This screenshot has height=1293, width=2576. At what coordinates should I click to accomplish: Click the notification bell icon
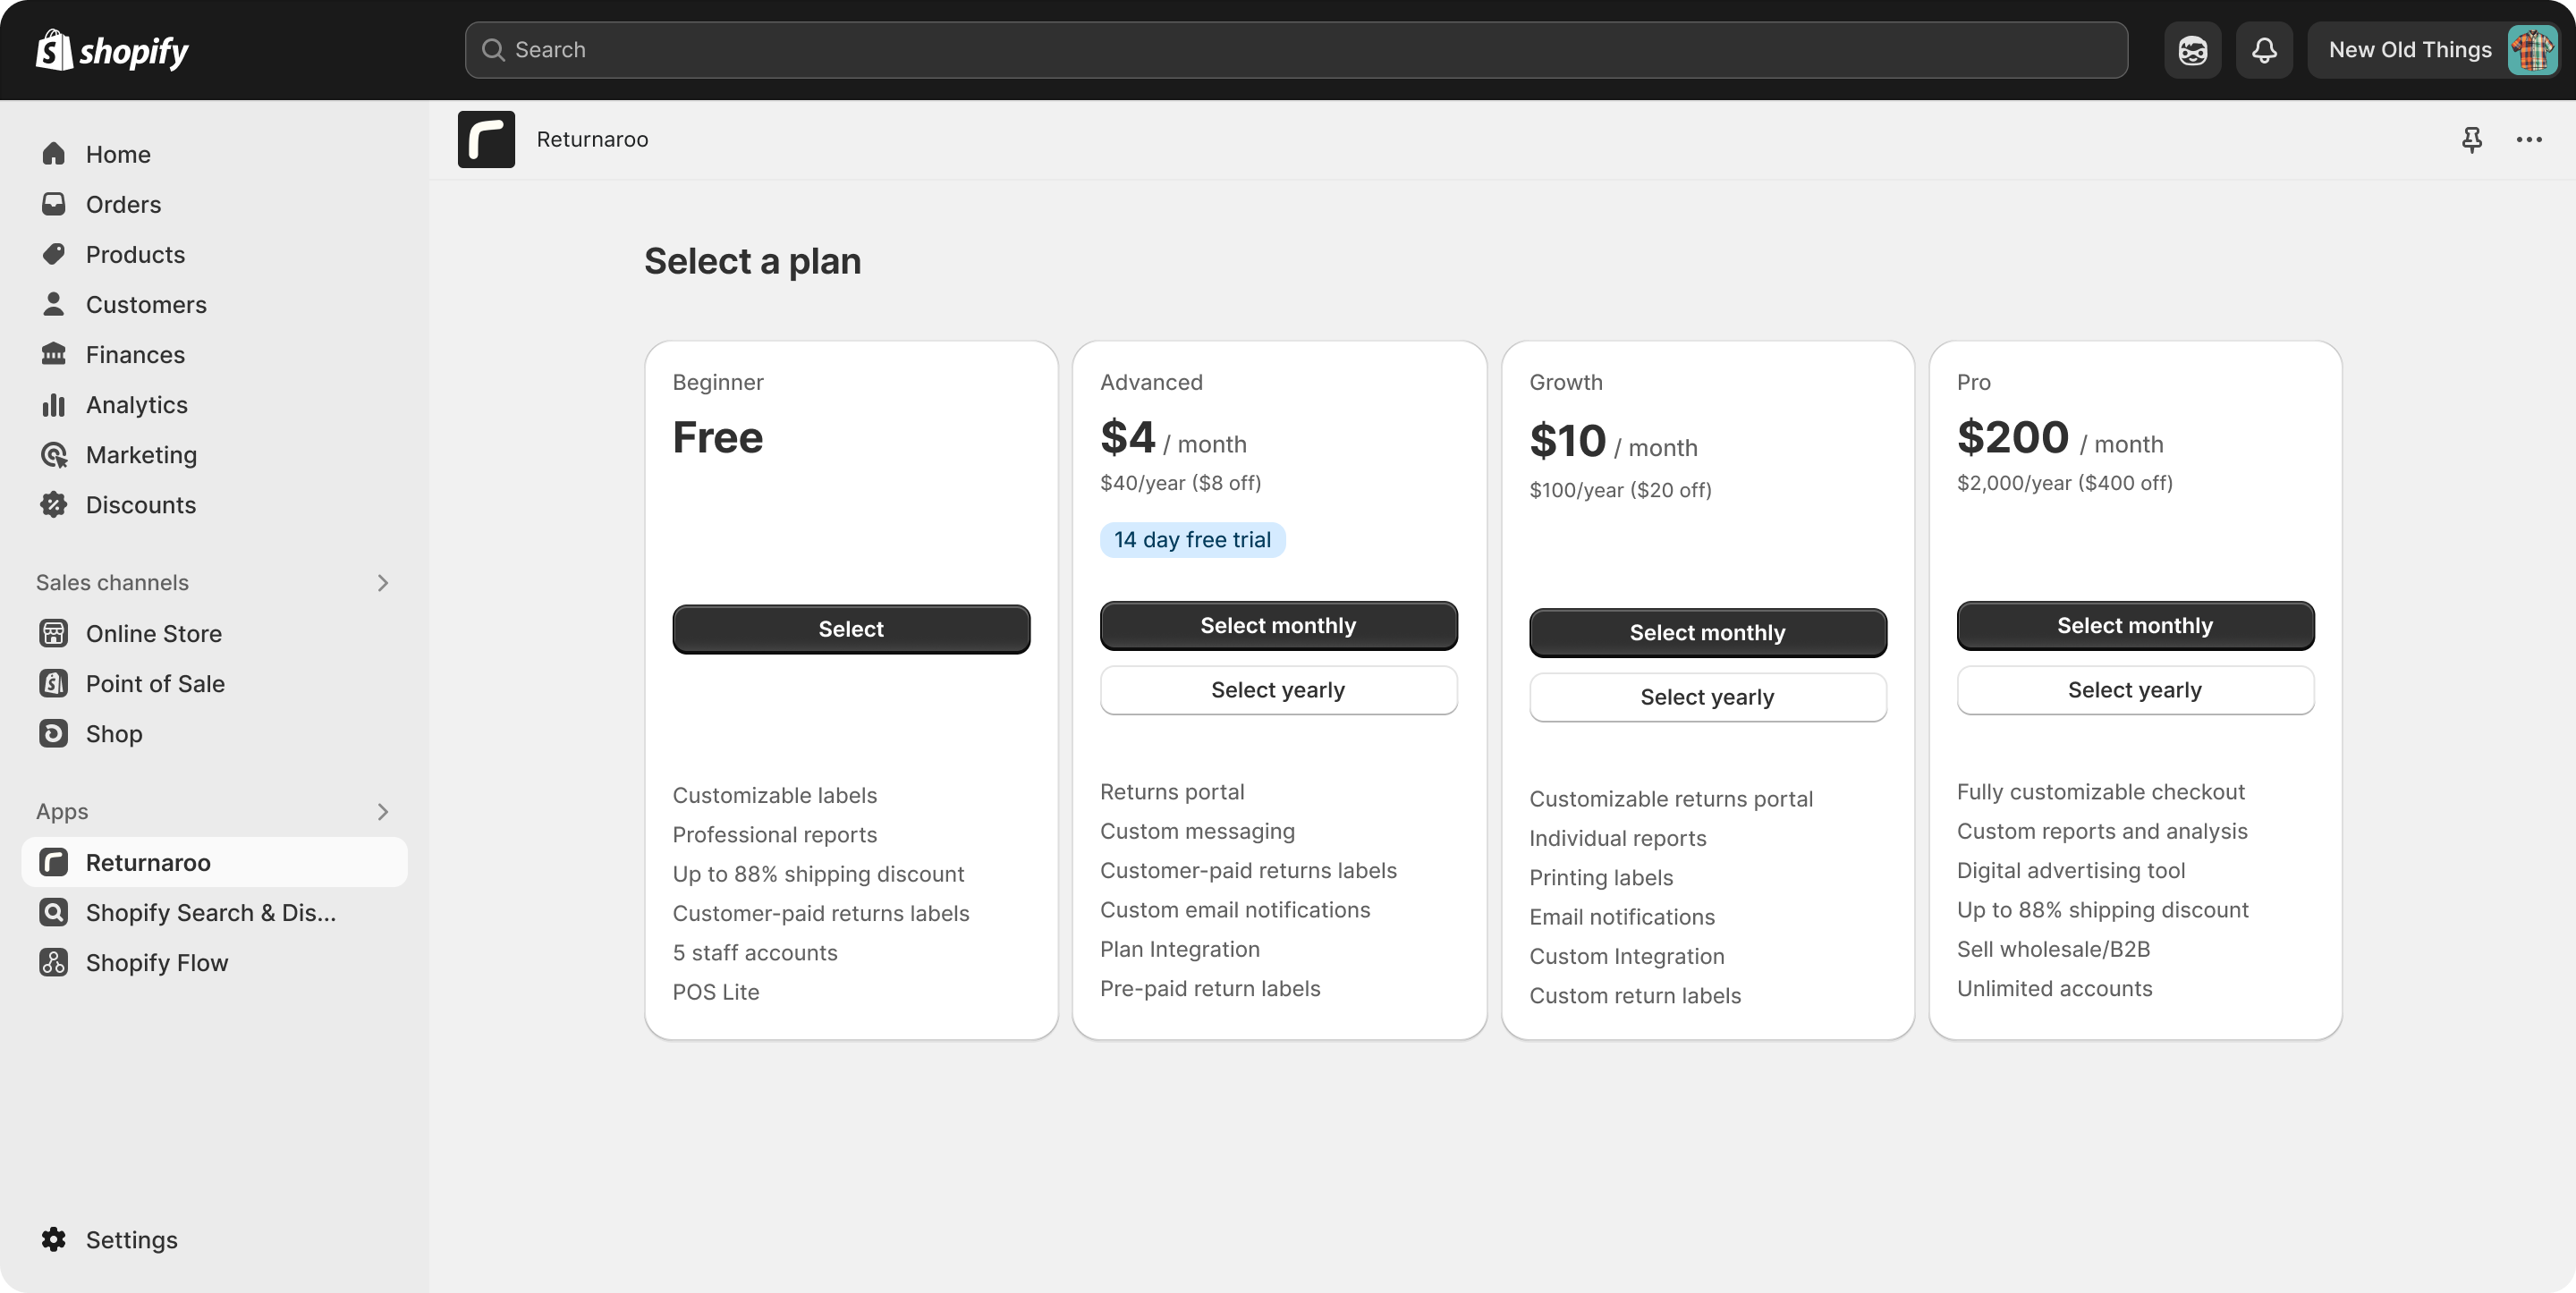[2265, 49]
